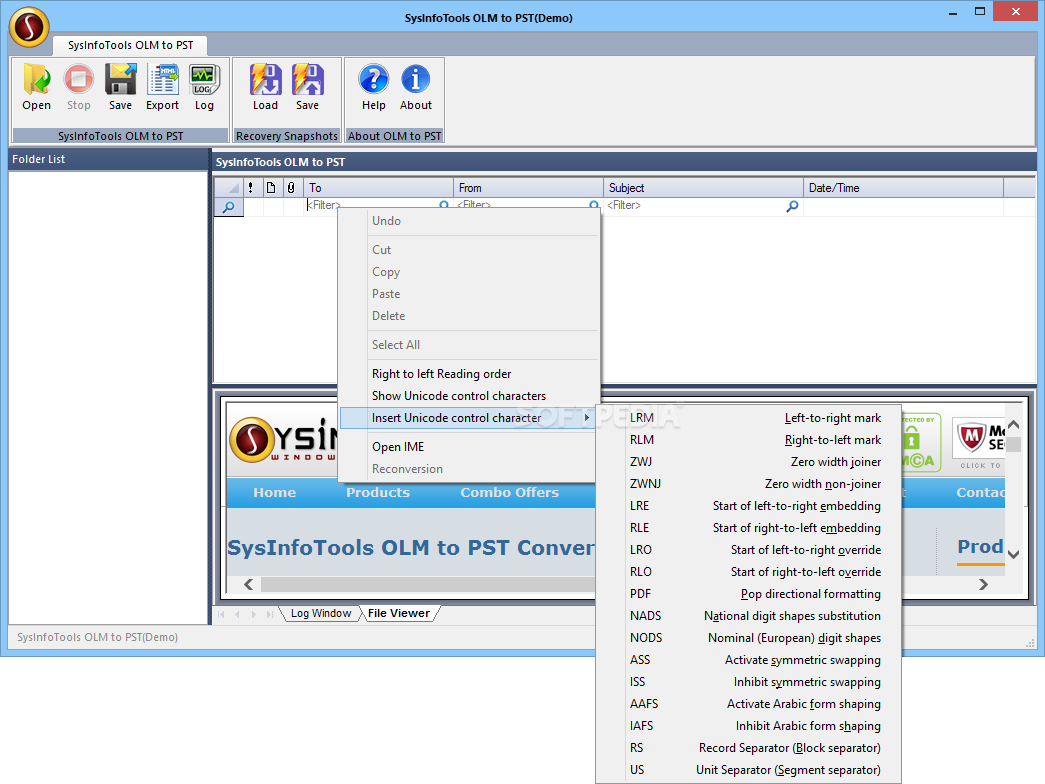Click the viewer scroll-down arrow

pos(1014,554)
